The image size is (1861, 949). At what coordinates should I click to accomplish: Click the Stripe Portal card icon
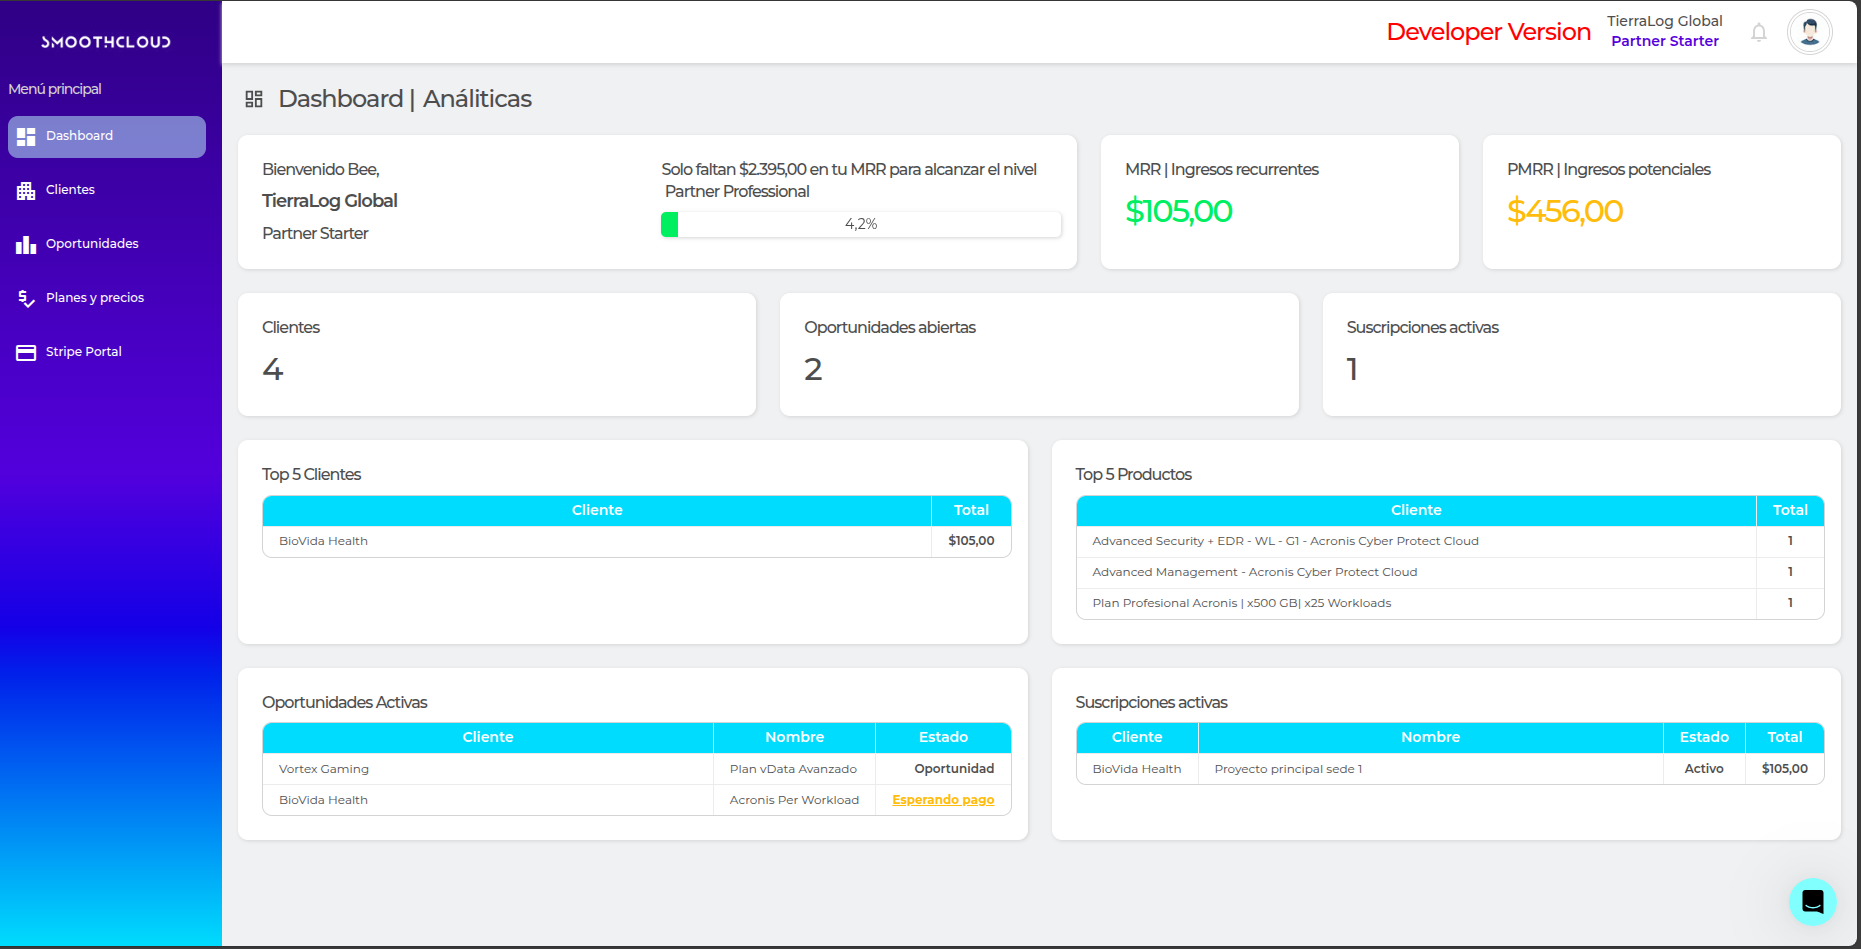pos(26,352)
